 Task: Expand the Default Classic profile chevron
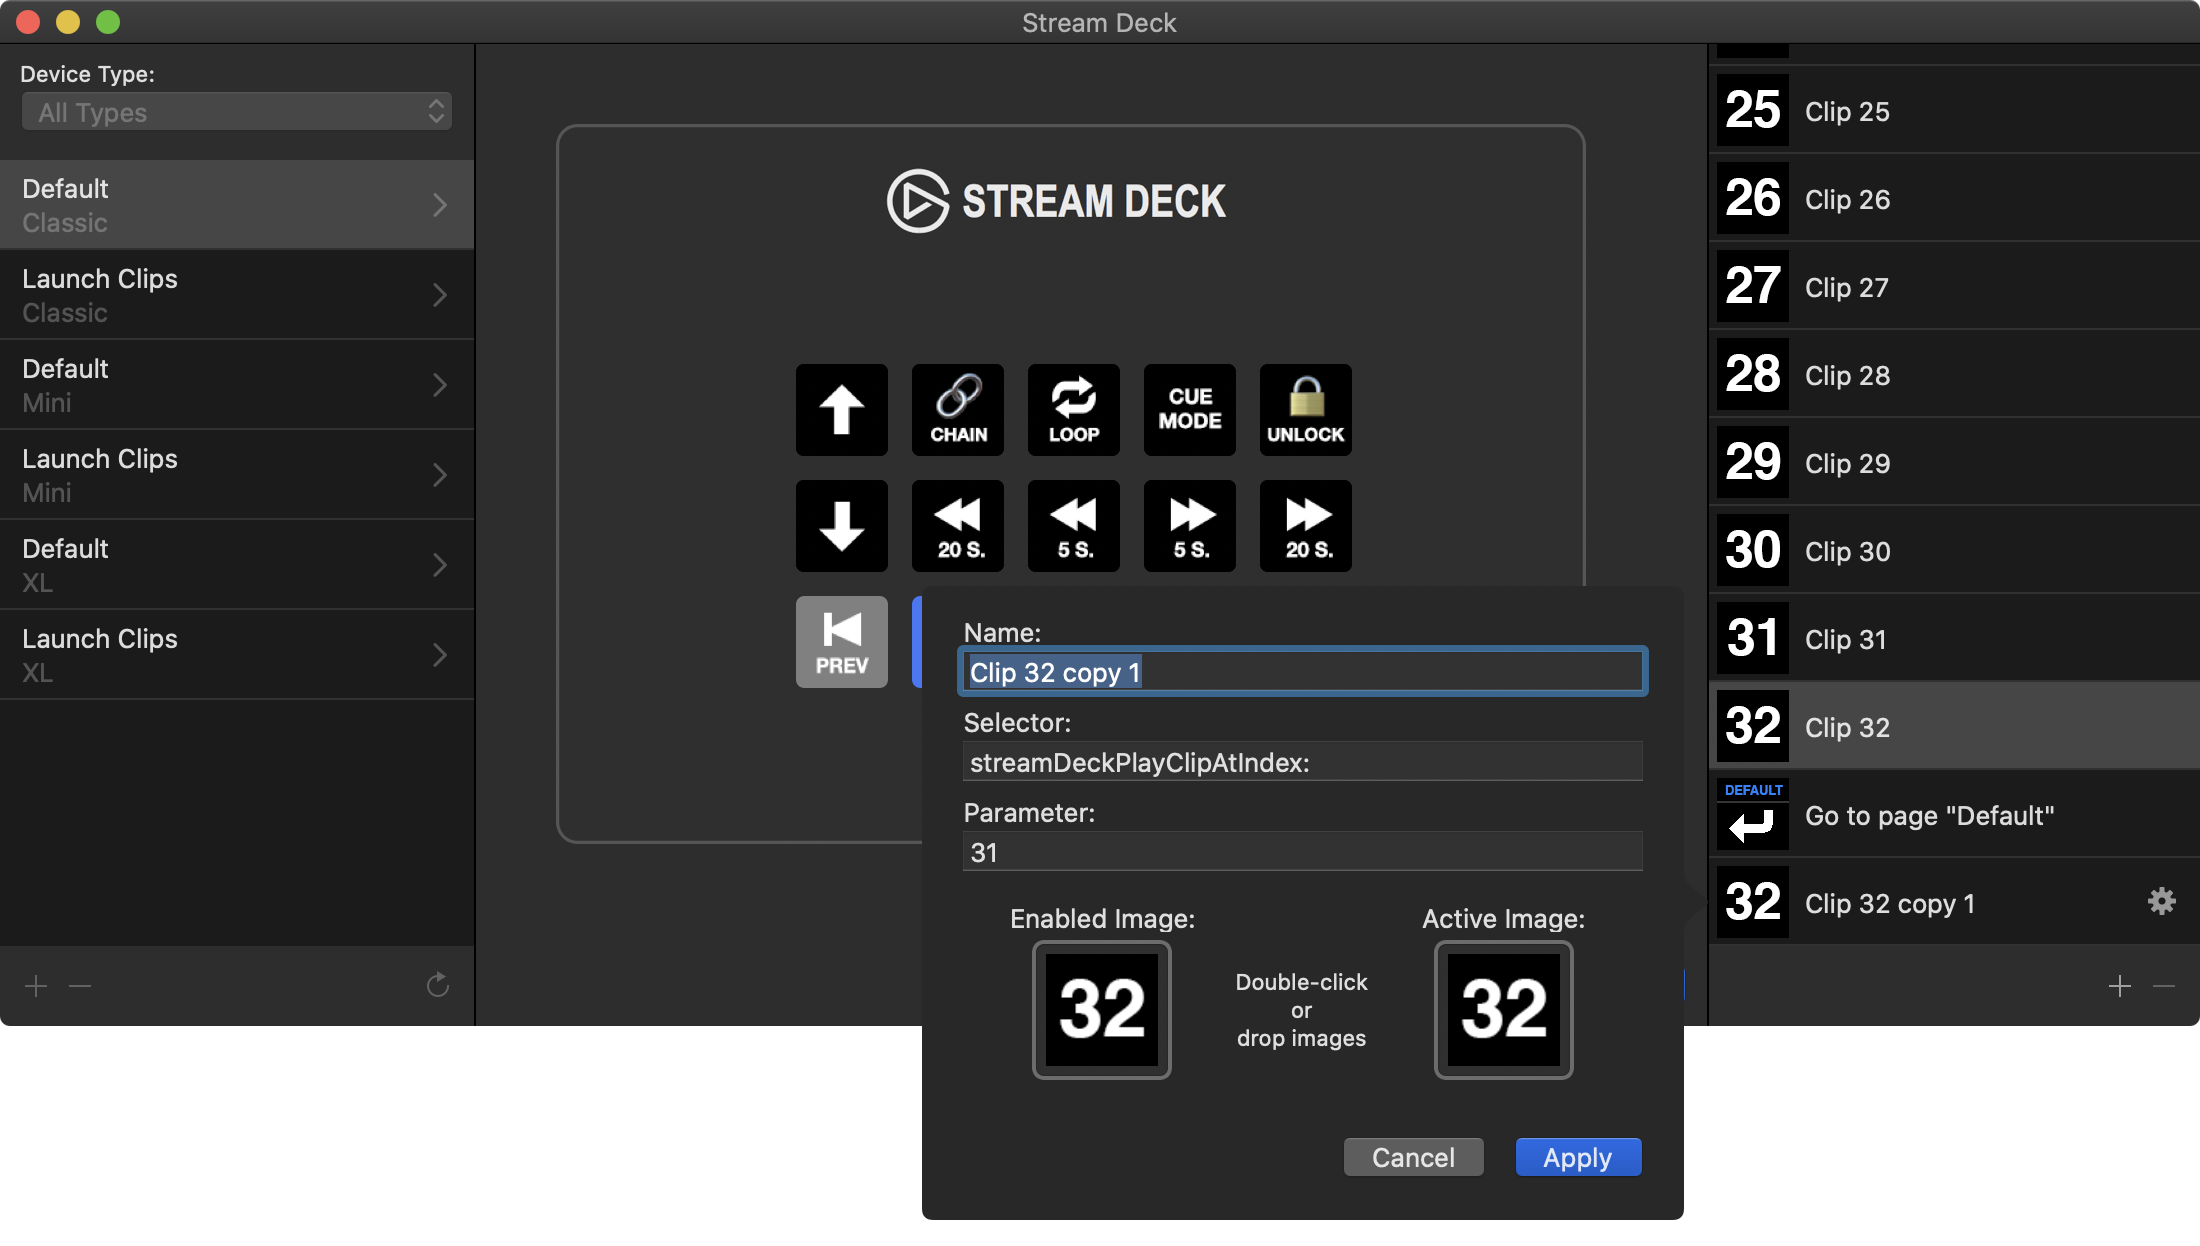click(440, 205)
